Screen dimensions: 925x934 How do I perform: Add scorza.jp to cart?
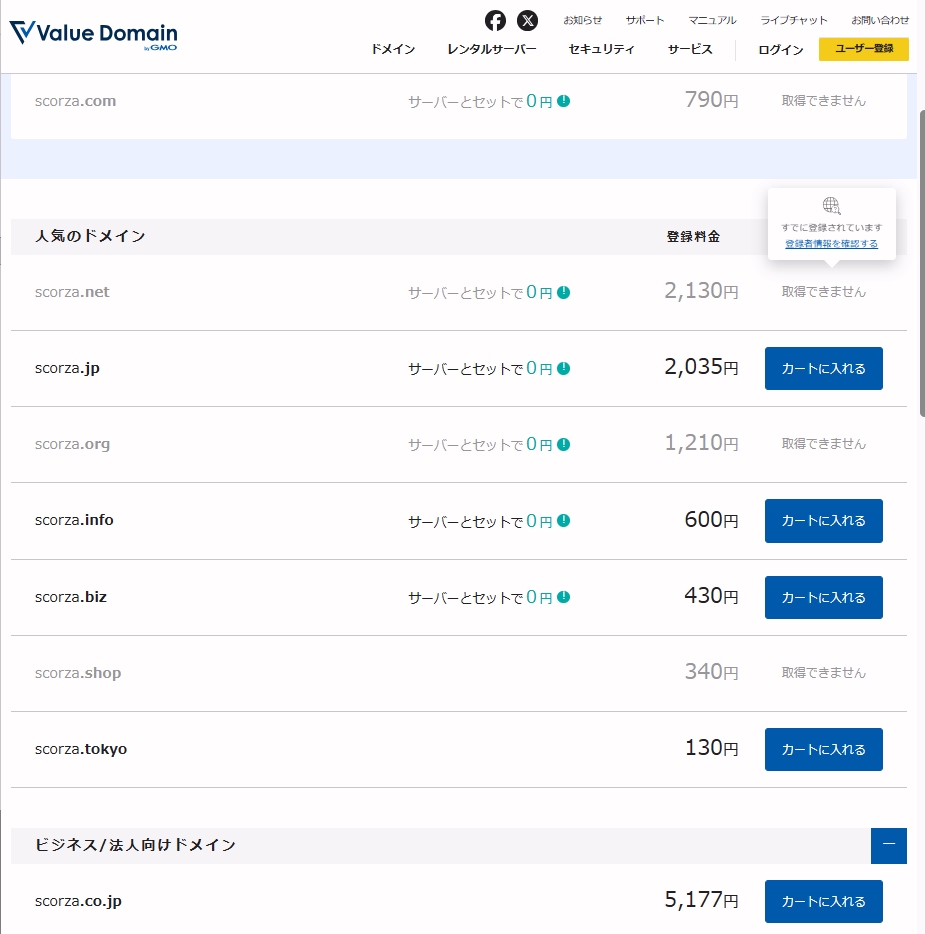coord(824,369)
